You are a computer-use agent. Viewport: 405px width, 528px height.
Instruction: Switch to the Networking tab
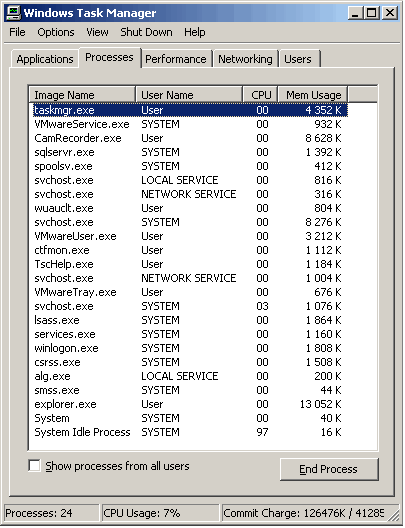pos(245,59)
